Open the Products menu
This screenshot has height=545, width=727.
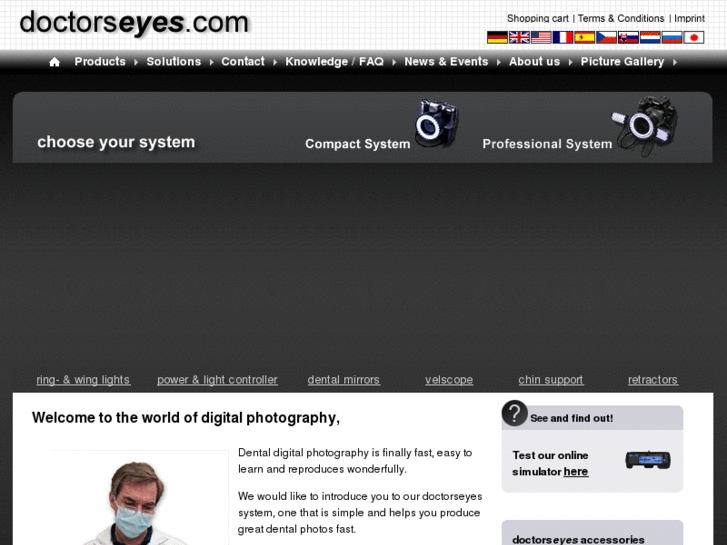coord(100,62)
